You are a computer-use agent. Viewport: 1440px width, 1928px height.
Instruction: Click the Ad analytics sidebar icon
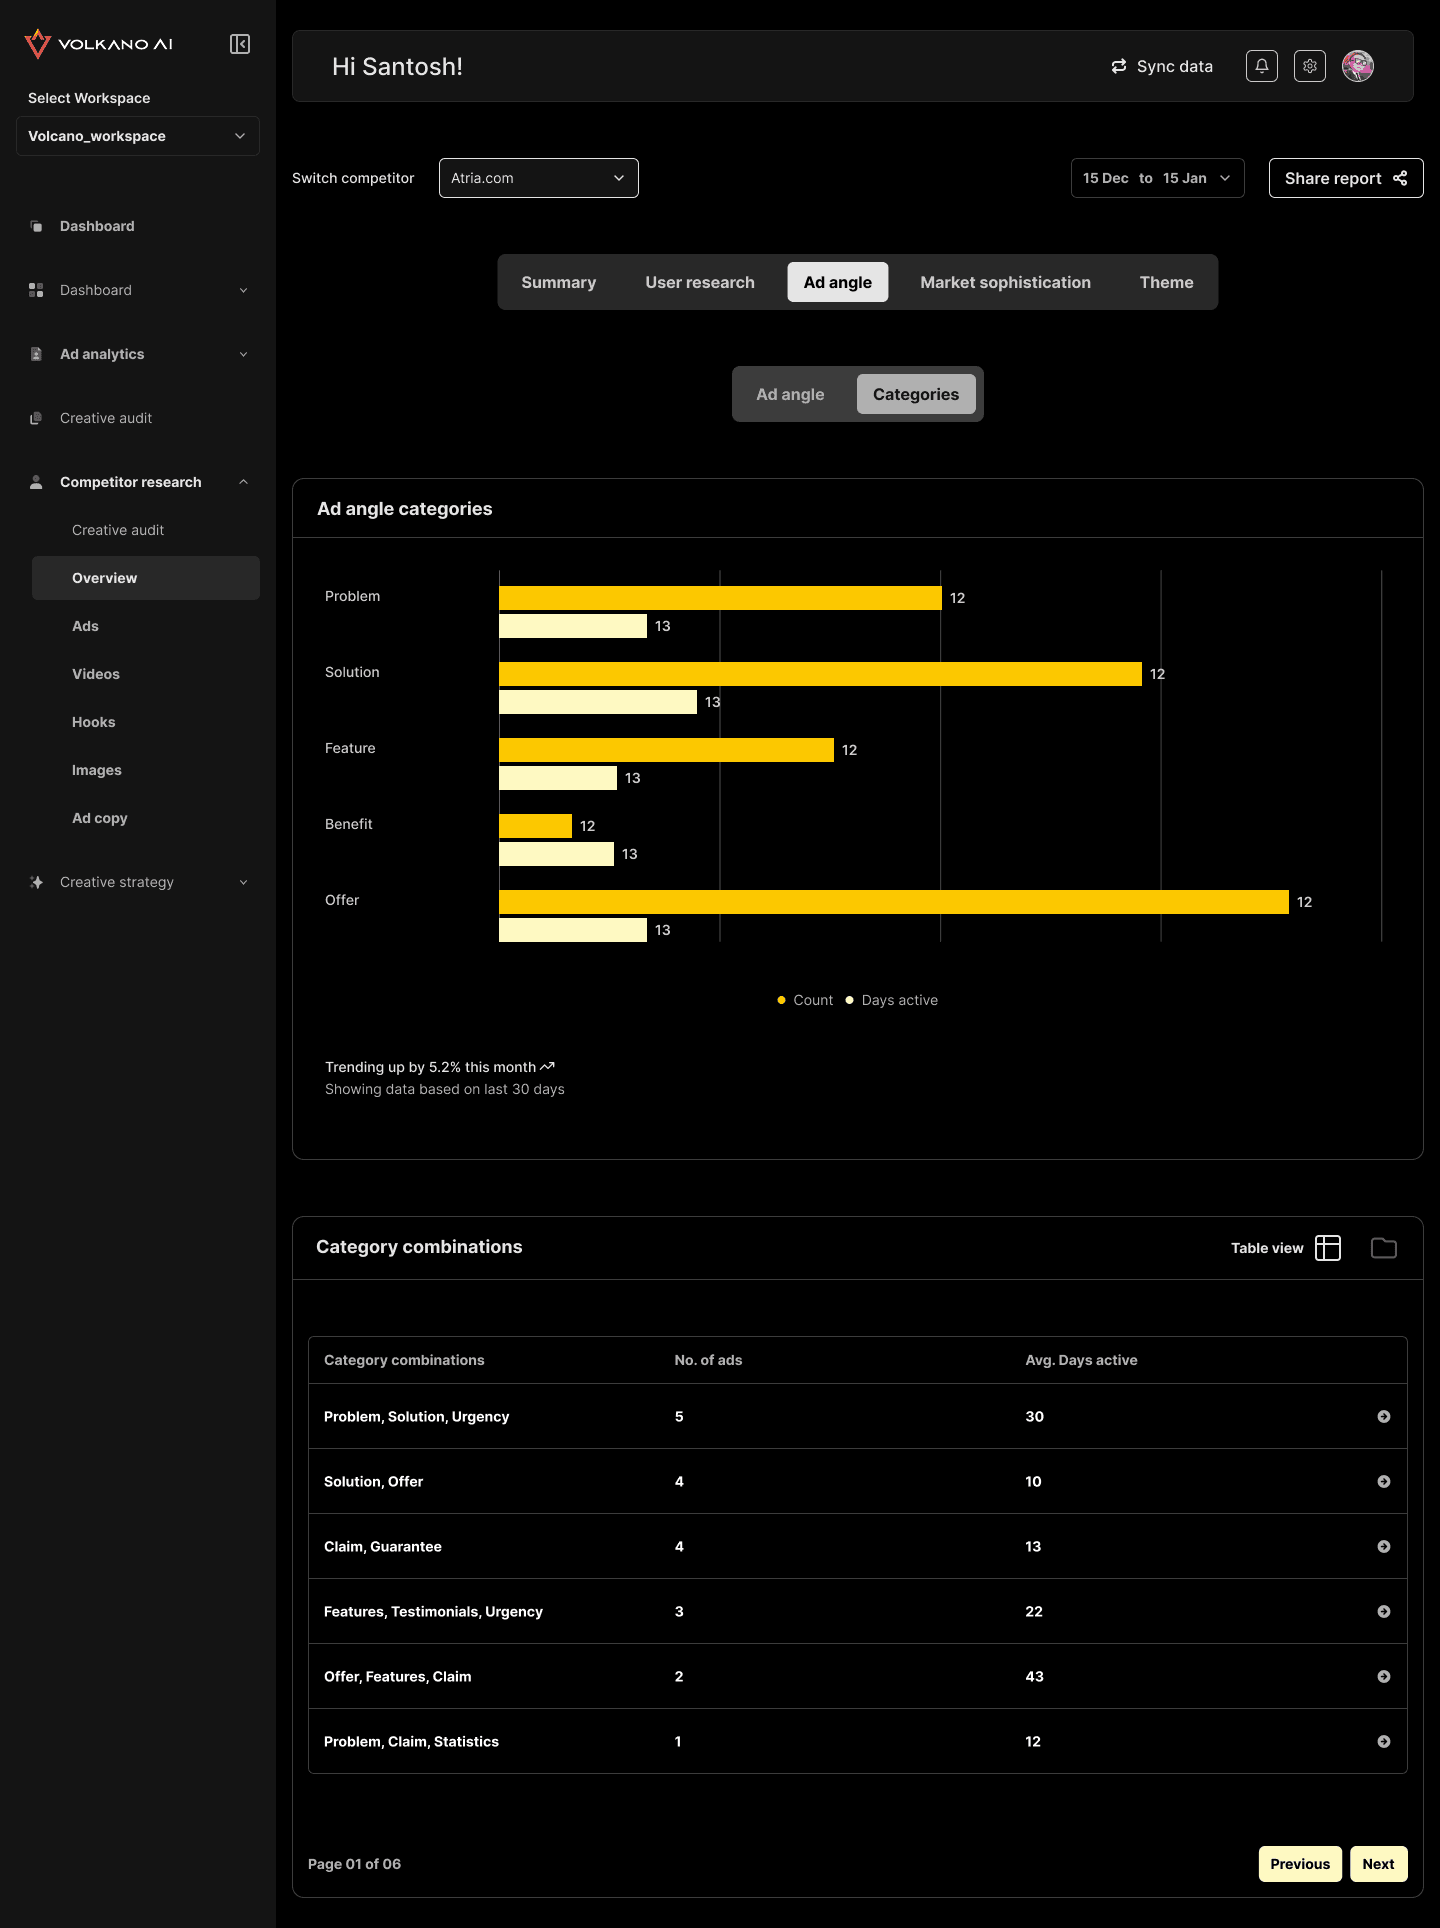[36, 354]
